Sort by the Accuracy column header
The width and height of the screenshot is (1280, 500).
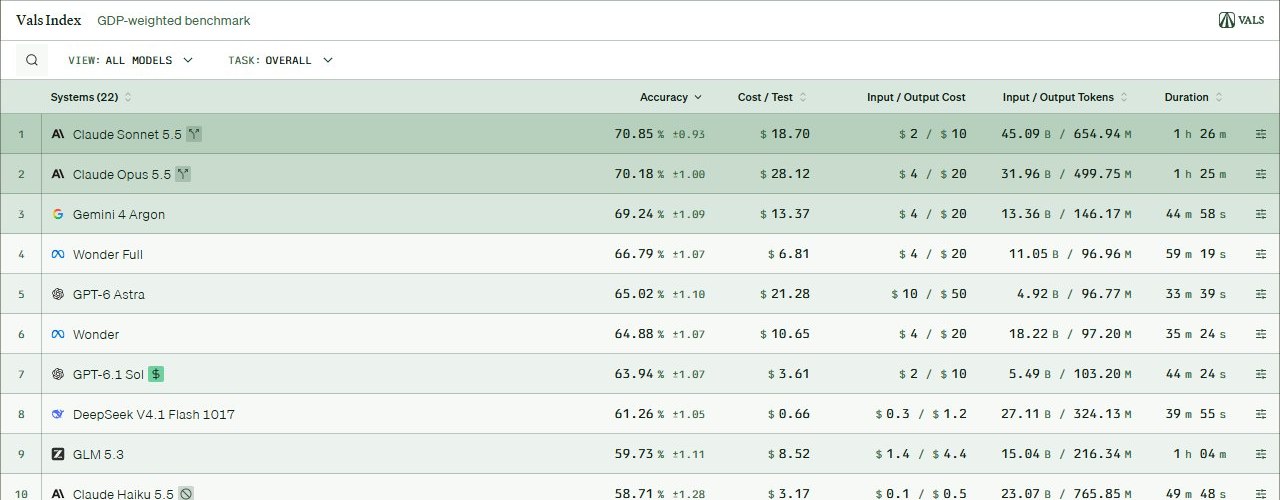671,97
